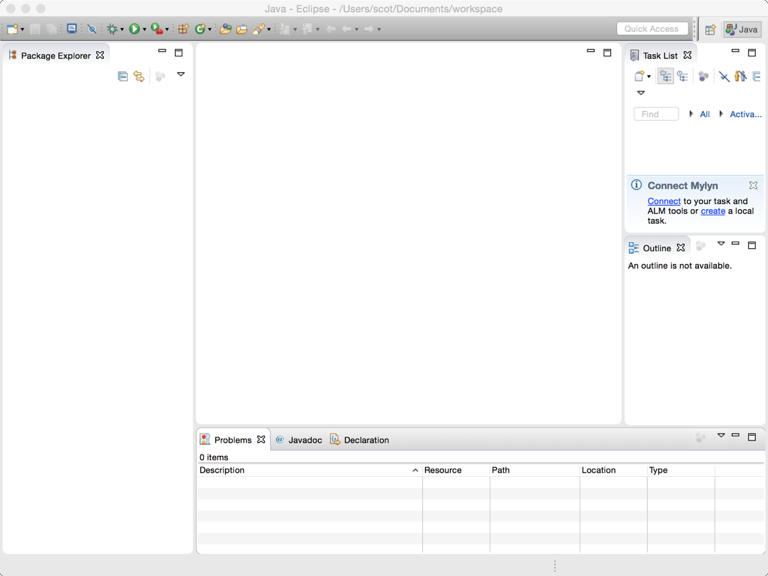Toggle Scheduled presentation in Task List

(x=682, y=76)
